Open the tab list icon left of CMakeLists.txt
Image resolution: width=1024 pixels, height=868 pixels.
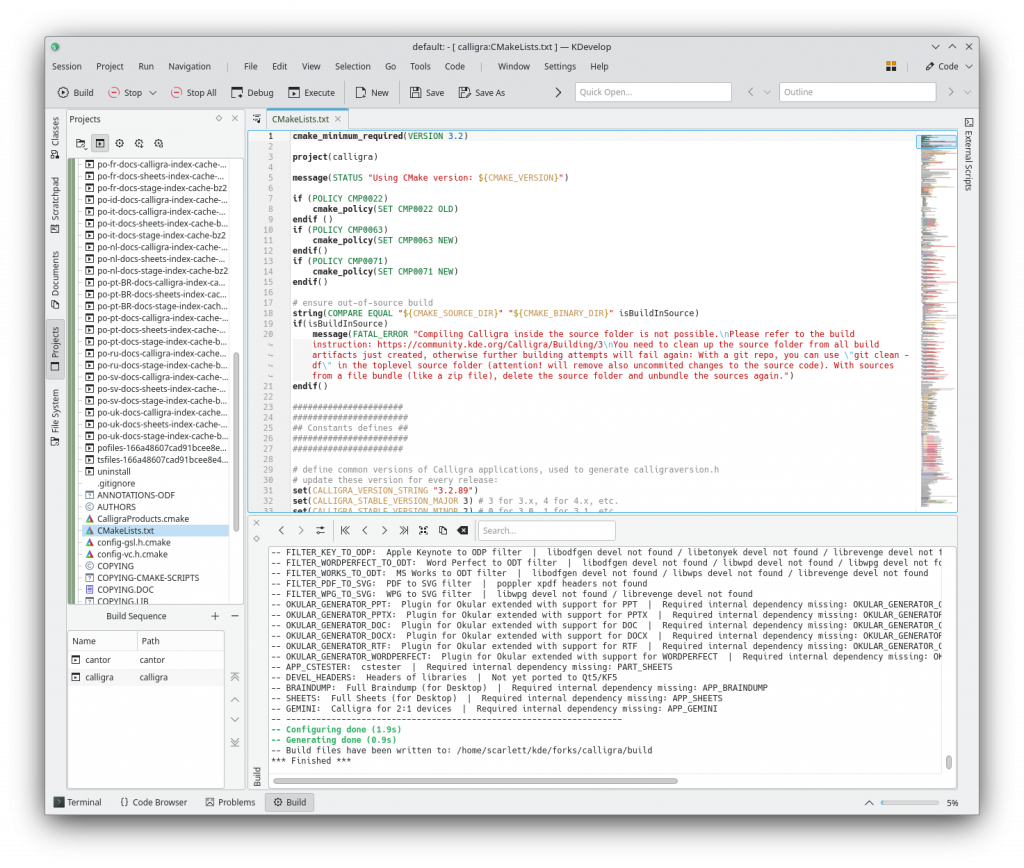[x=257, y=119]
